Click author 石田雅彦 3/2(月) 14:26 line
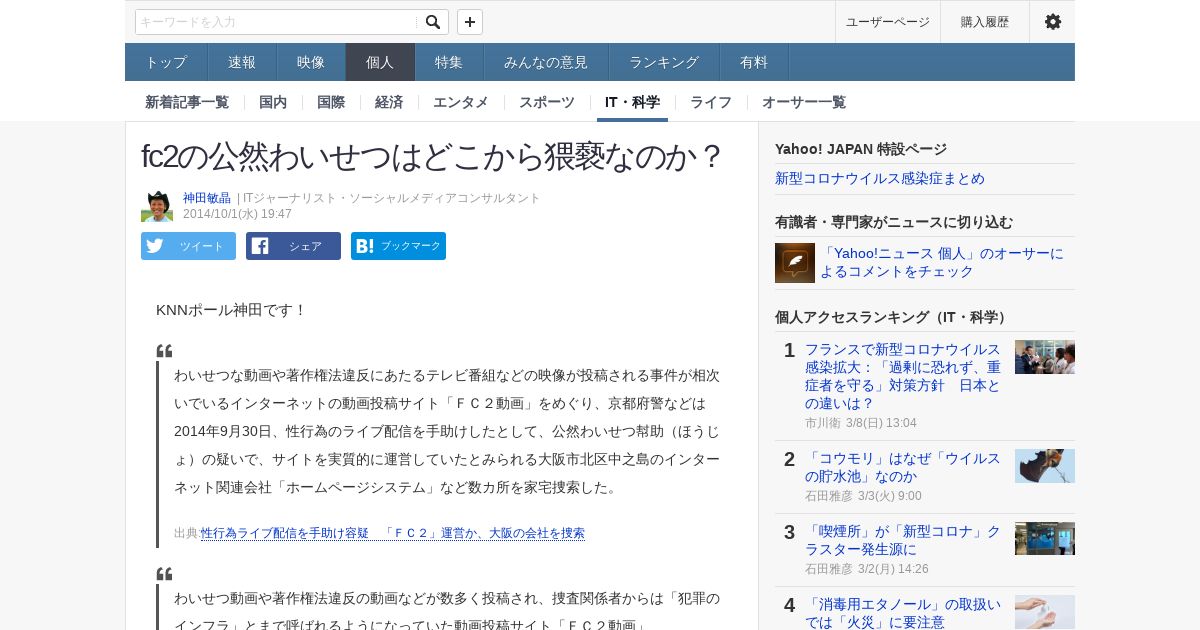Viewport: 1200px width, 630px height. click(x=867, y=569)
